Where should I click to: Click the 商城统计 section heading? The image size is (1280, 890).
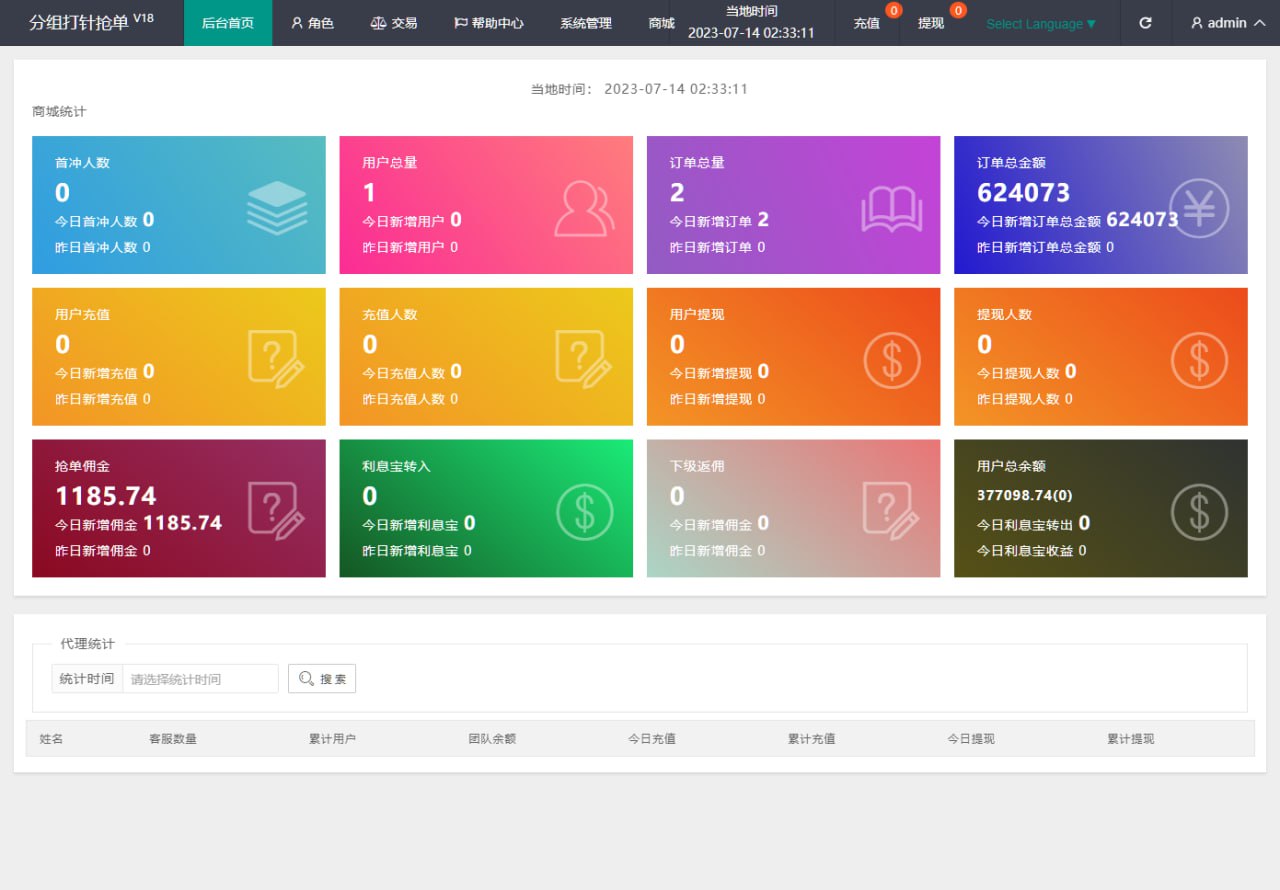(59, 112)
